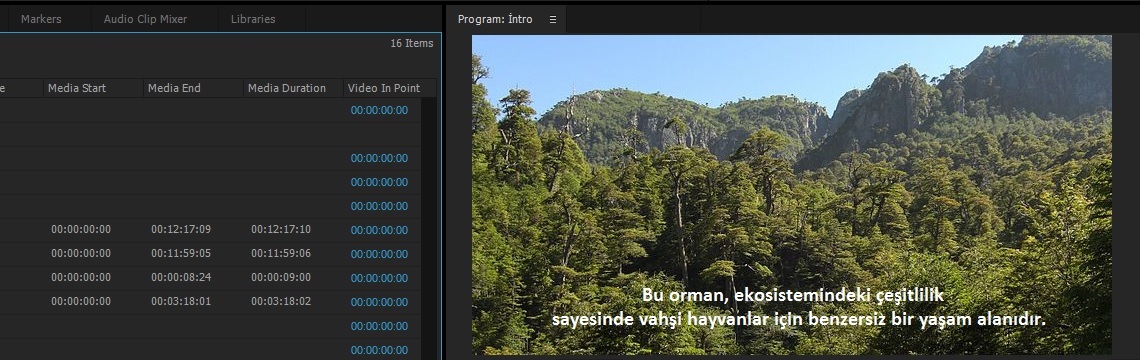Screen dimensions: 1140x360
Task: Open the Program monitor panel menu icon
Action: click(x=553, y=20)
